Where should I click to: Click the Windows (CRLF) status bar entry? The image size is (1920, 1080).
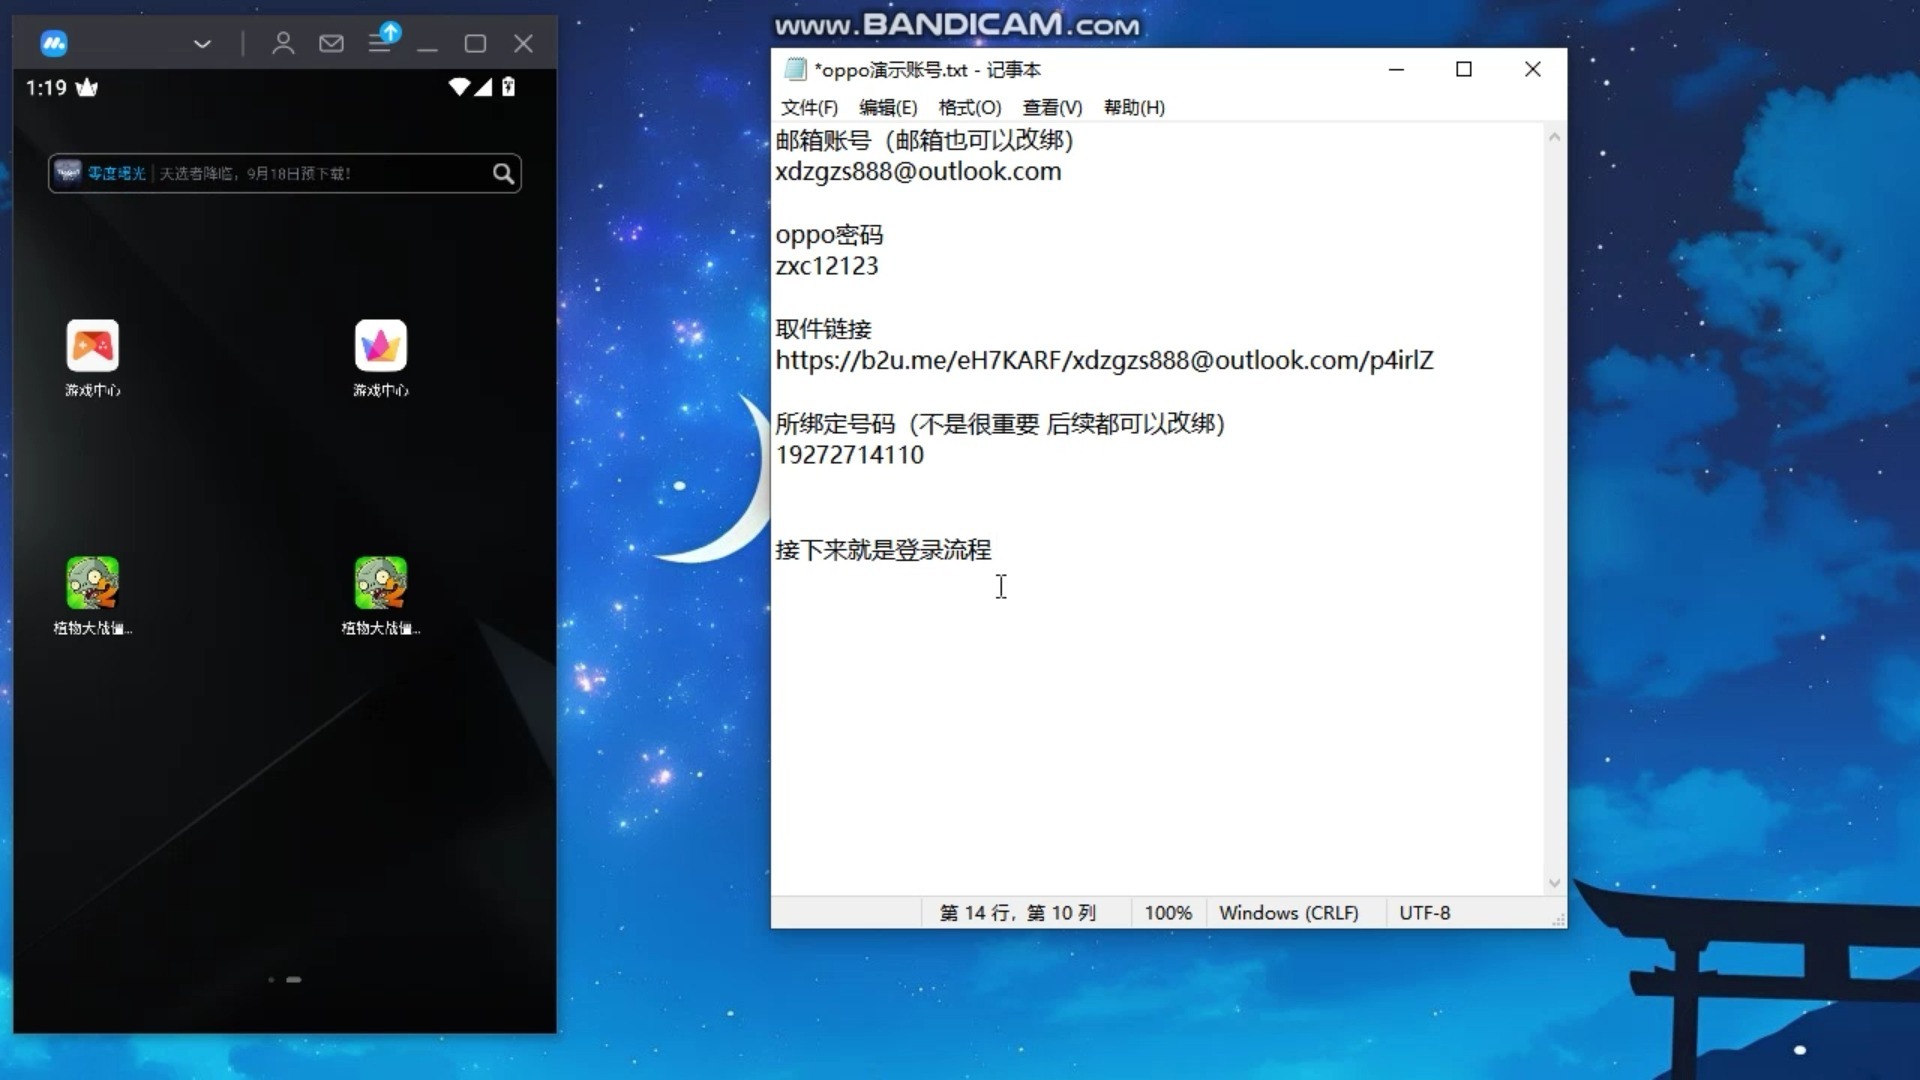[x=1289, y=913]
